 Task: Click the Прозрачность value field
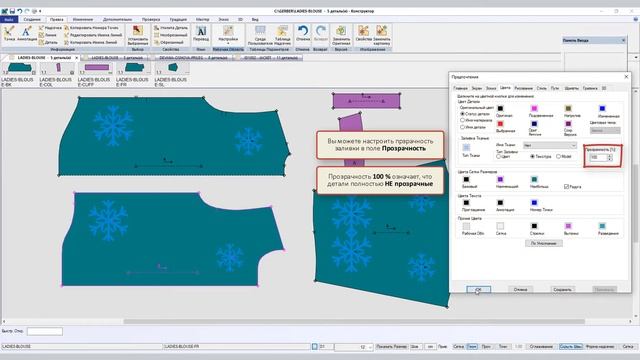pyautogui.click(x=598, y=158)
